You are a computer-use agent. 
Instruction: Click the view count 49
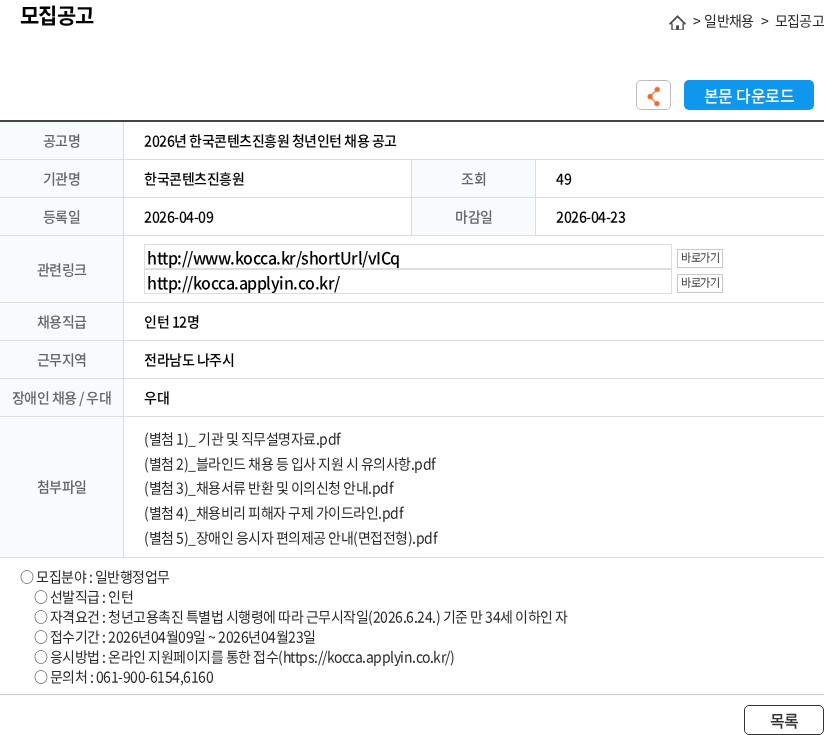coord(563,180)
